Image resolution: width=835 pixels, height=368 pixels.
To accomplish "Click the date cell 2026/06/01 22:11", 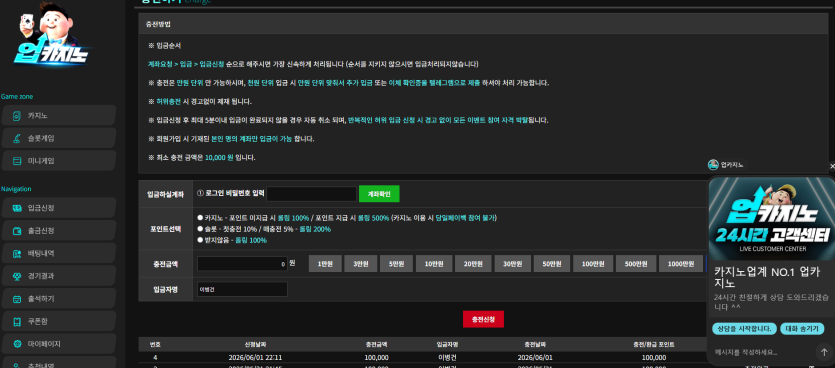I will click(x=255, y=357).
